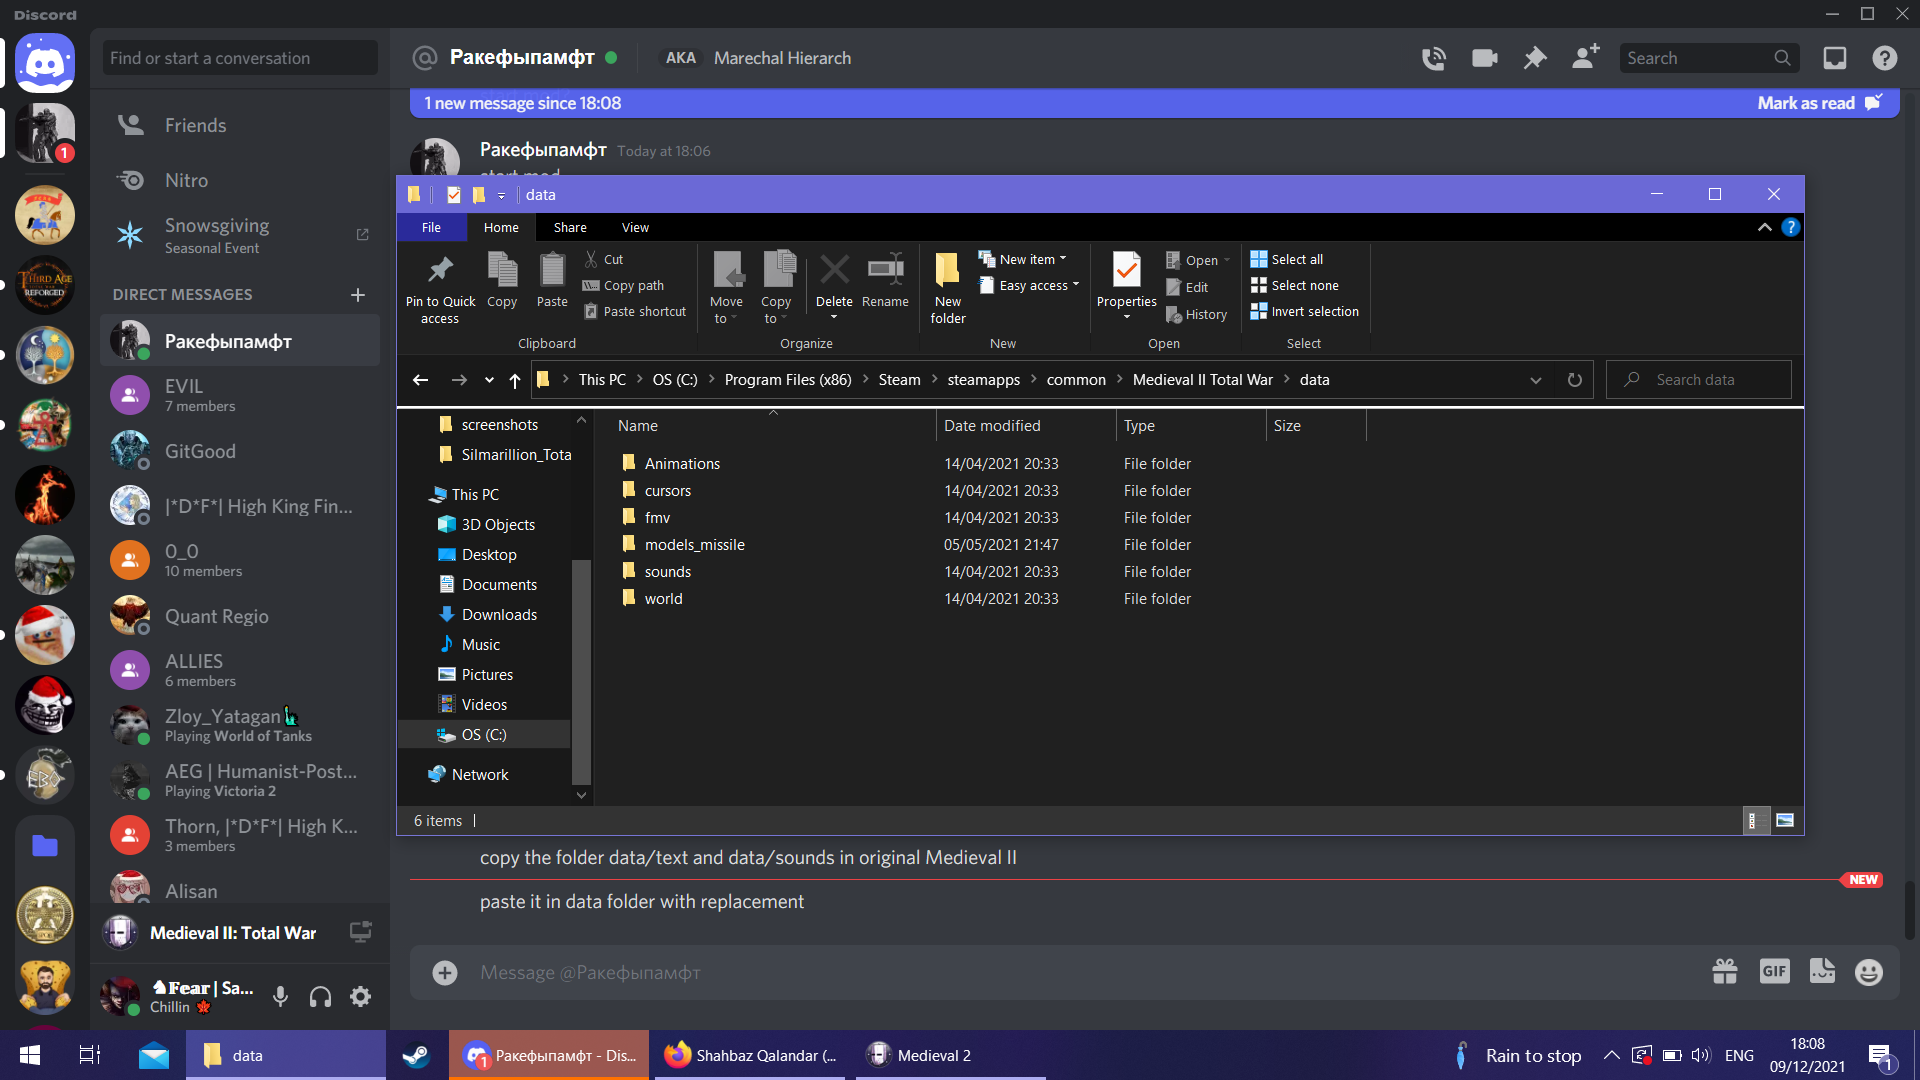Open Properties dropdown in Explorer
This screenshot has width=1920, height=1080.
[x=1126, y=317]
